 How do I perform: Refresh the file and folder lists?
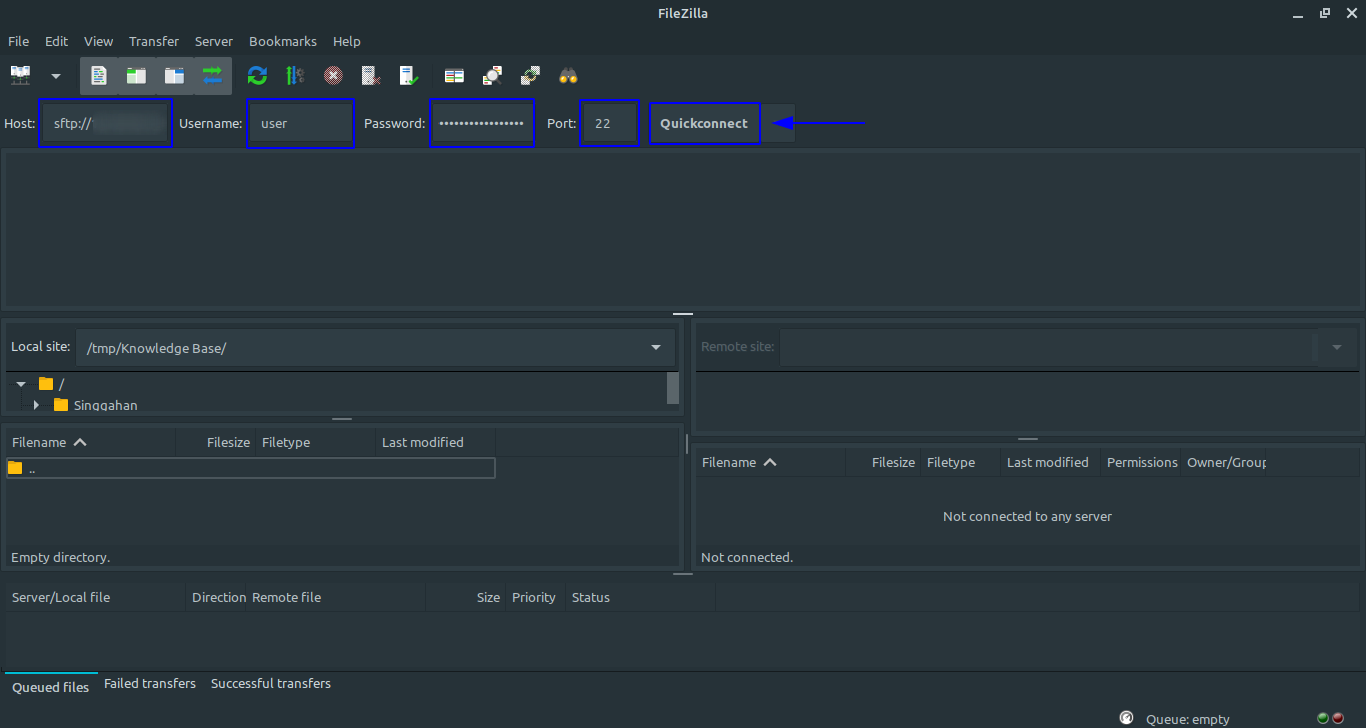click(x=258, y=76)
